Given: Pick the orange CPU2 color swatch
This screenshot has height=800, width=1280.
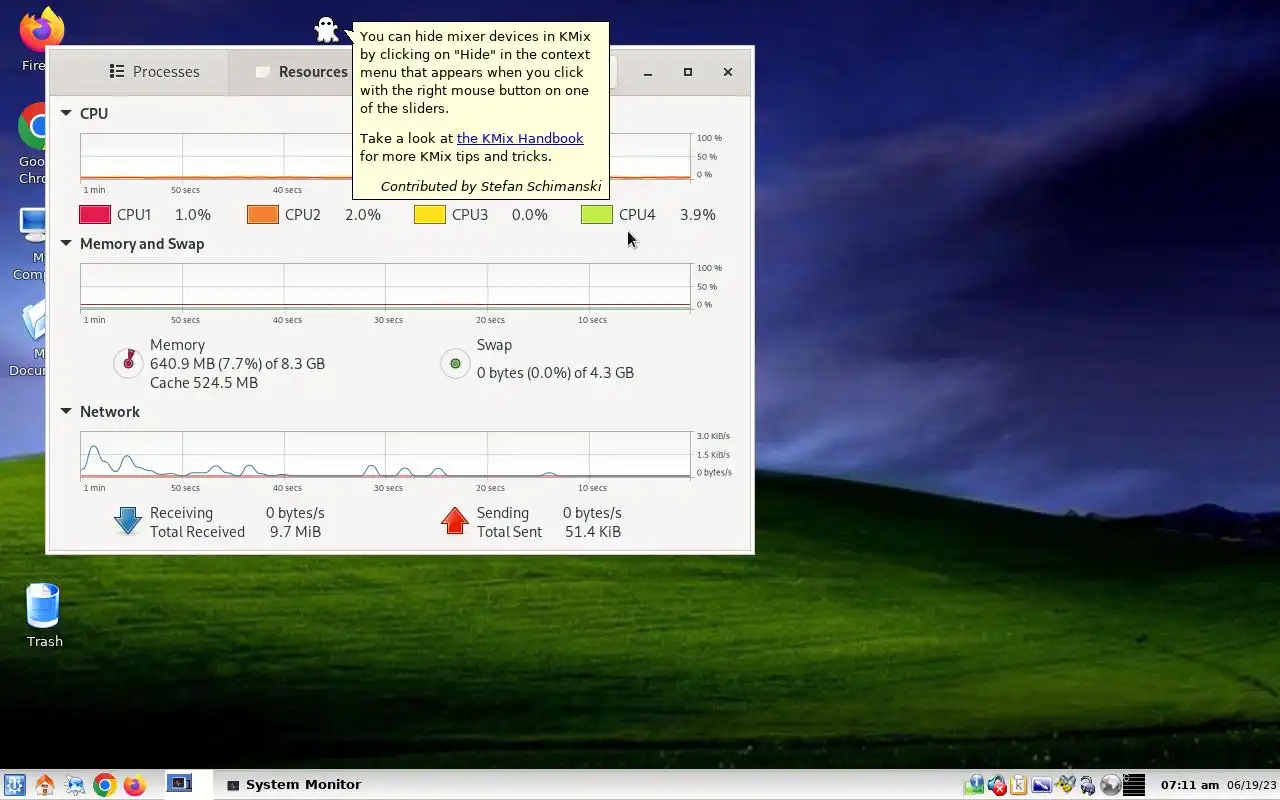Looking at the screenshot, I should coord(263,214).
